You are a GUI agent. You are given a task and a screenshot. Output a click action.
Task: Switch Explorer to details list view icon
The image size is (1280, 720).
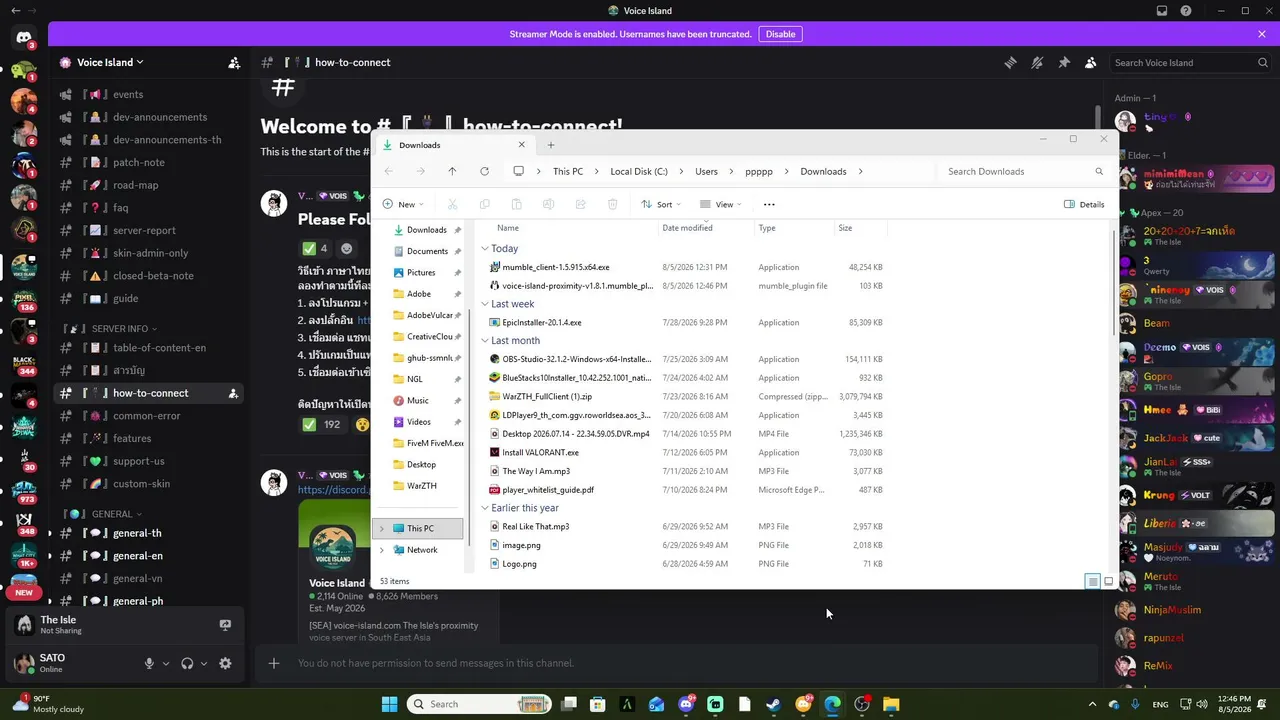(x=1093, y=581)
